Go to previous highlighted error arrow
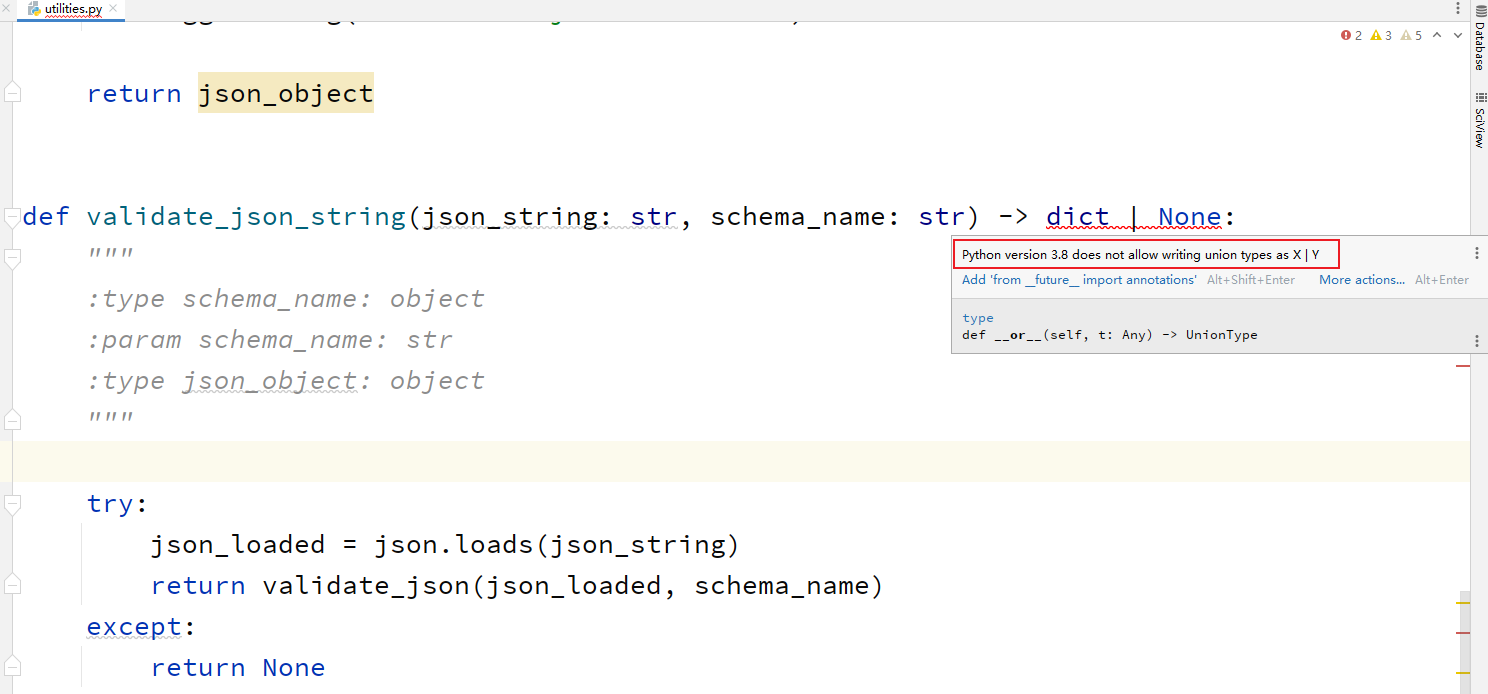1488x694 pixels. [x=1437, y=35]
